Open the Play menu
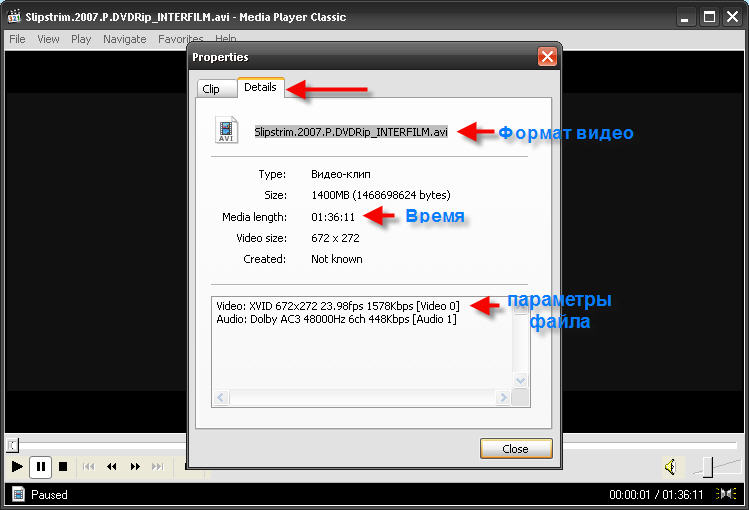 pyautogui.click(x=81, y=39)
